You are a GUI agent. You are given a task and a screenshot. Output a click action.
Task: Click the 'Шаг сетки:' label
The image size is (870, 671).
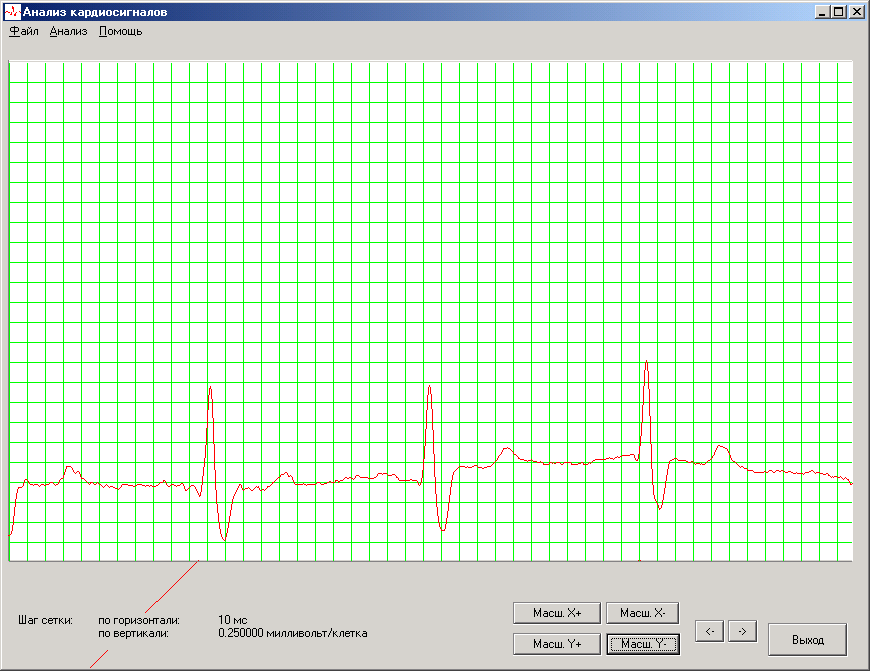tap(45, 620)
